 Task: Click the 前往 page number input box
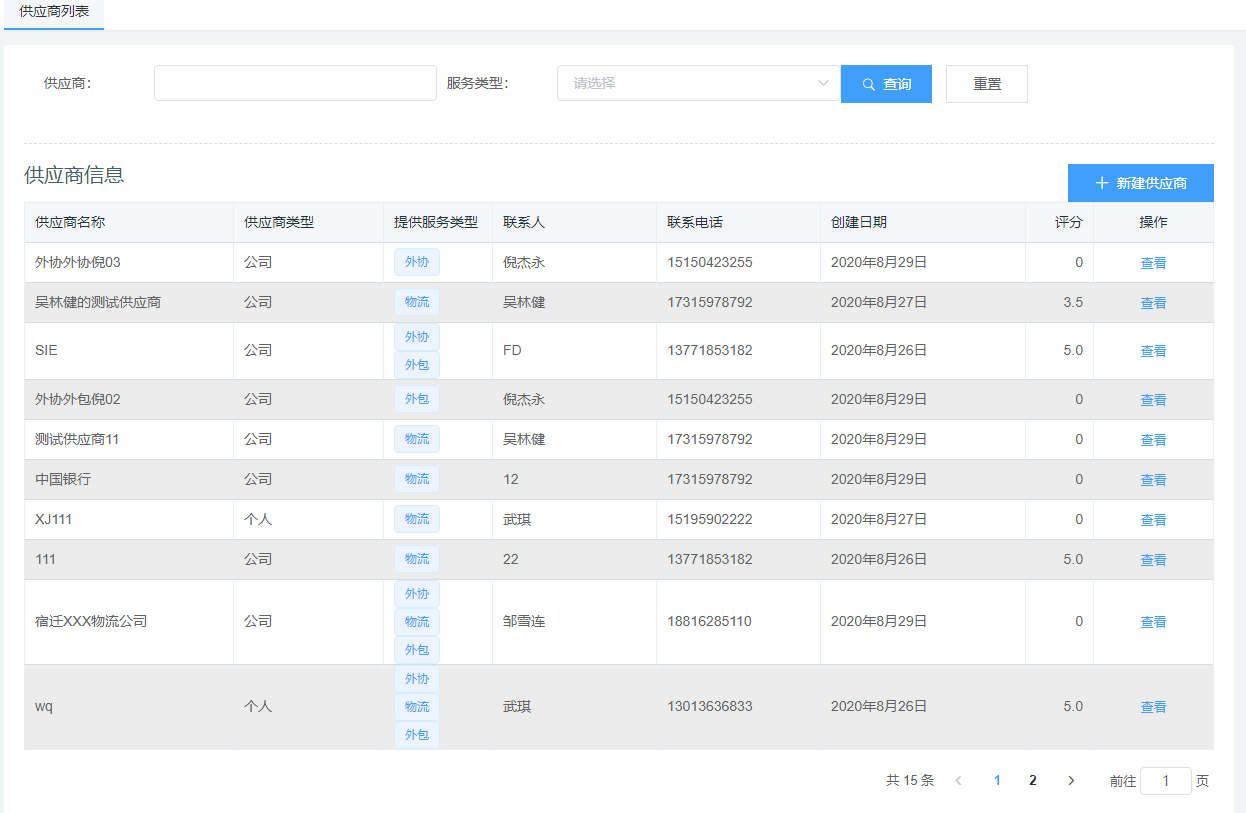coord(1165,781)
